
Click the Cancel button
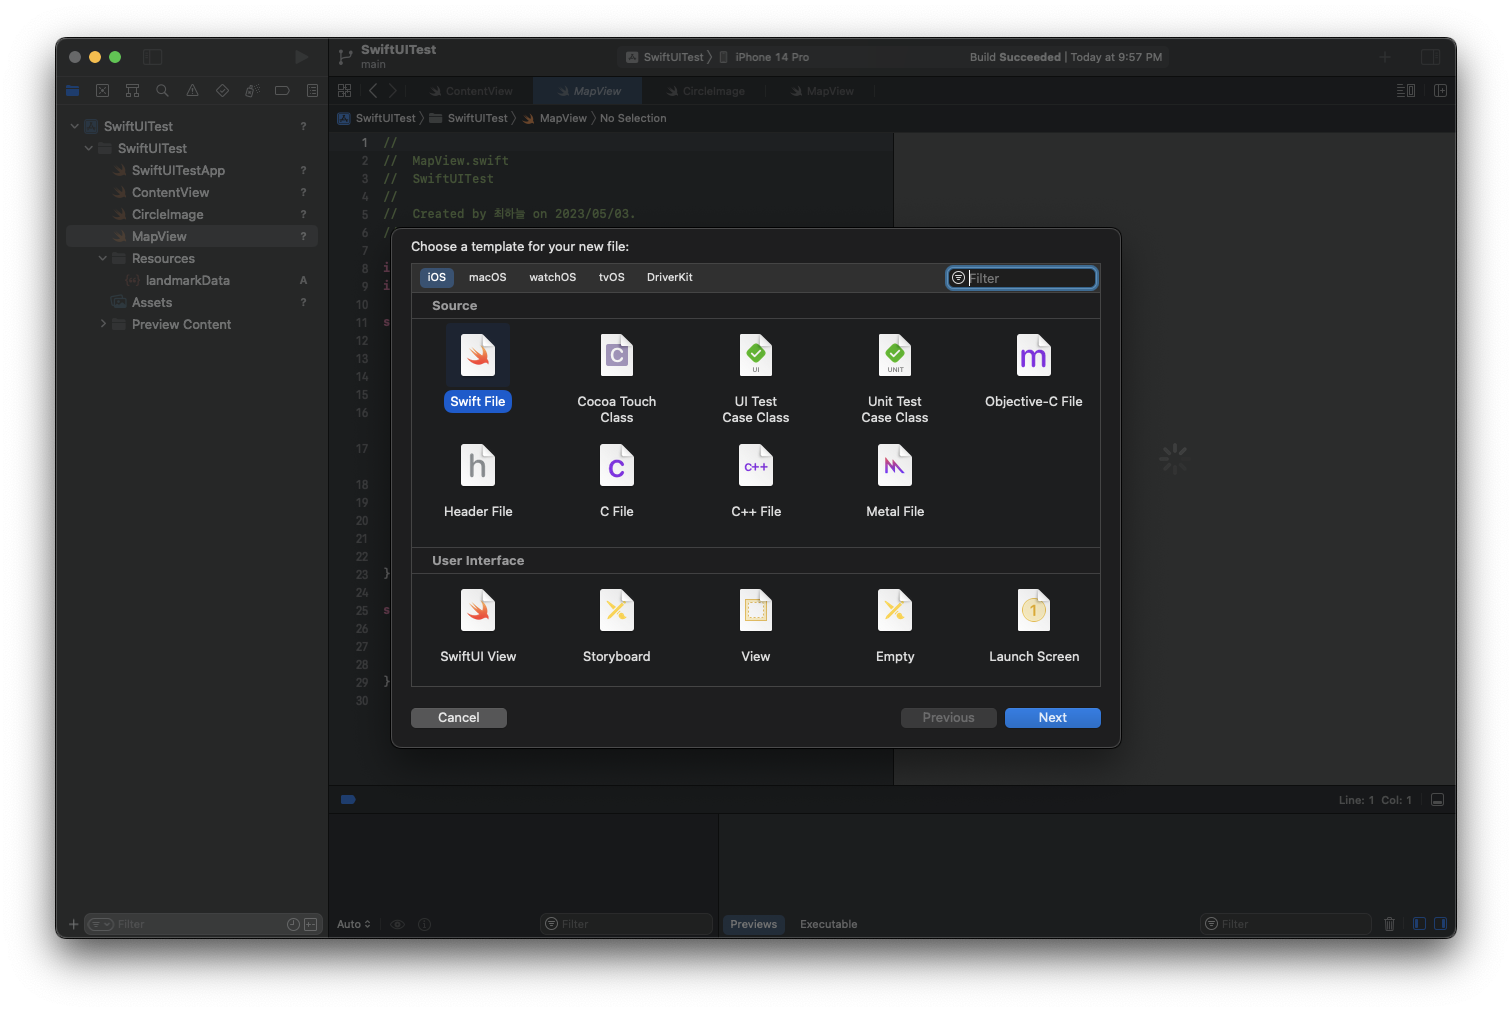(x=459, y=718)
